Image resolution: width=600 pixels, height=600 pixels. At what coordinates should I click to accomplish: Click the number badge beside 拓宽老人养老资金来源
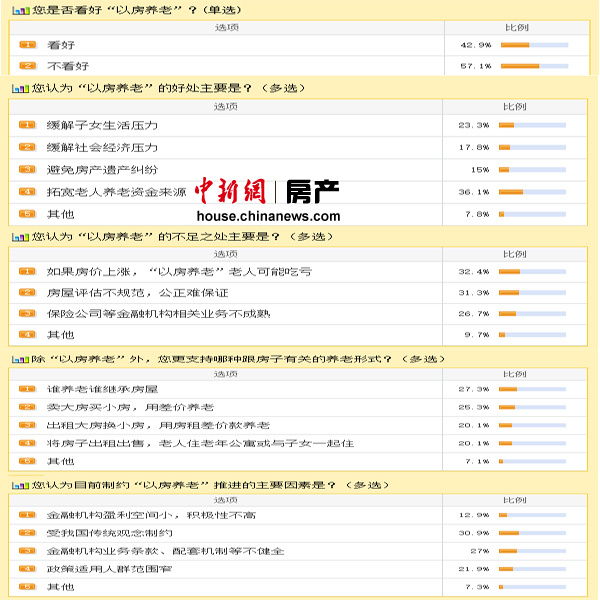point(27,191)
